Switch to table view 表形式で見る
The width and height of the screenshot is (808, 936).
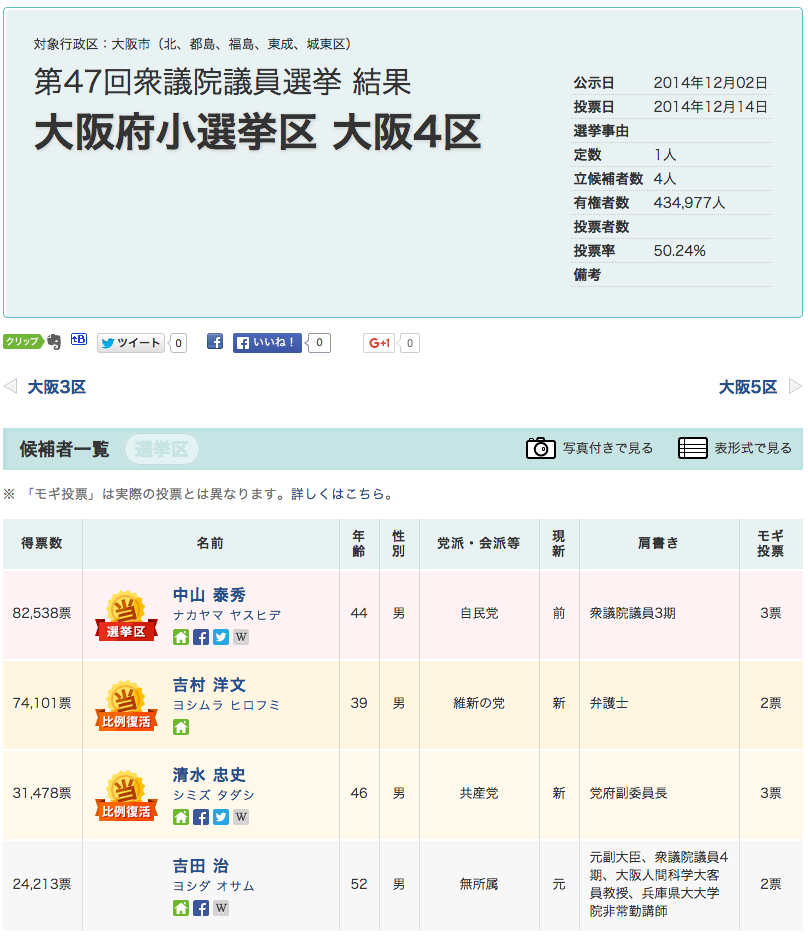735,448
